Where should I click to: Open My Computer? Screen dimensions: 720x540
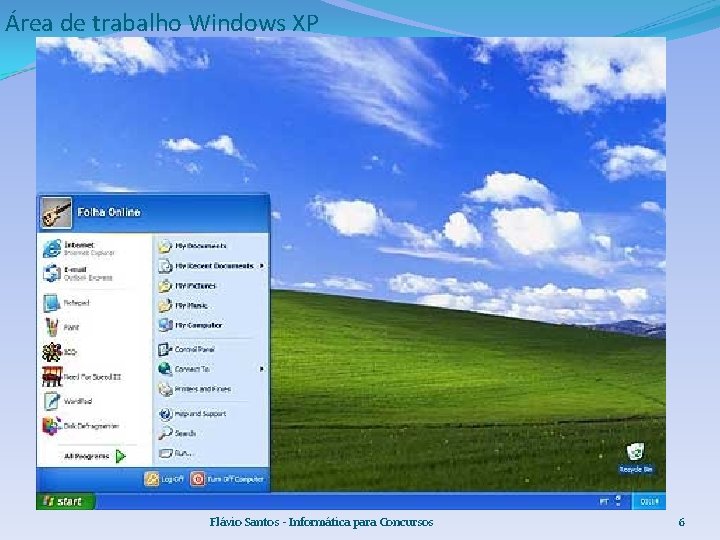coord(190,325)
